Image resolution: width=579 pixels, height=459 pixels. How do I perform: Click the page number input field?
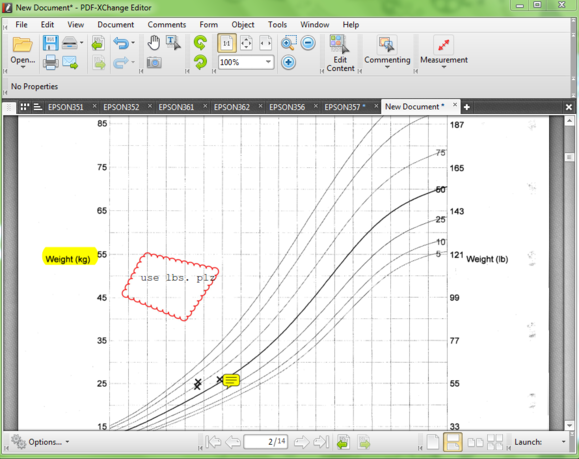265,442
